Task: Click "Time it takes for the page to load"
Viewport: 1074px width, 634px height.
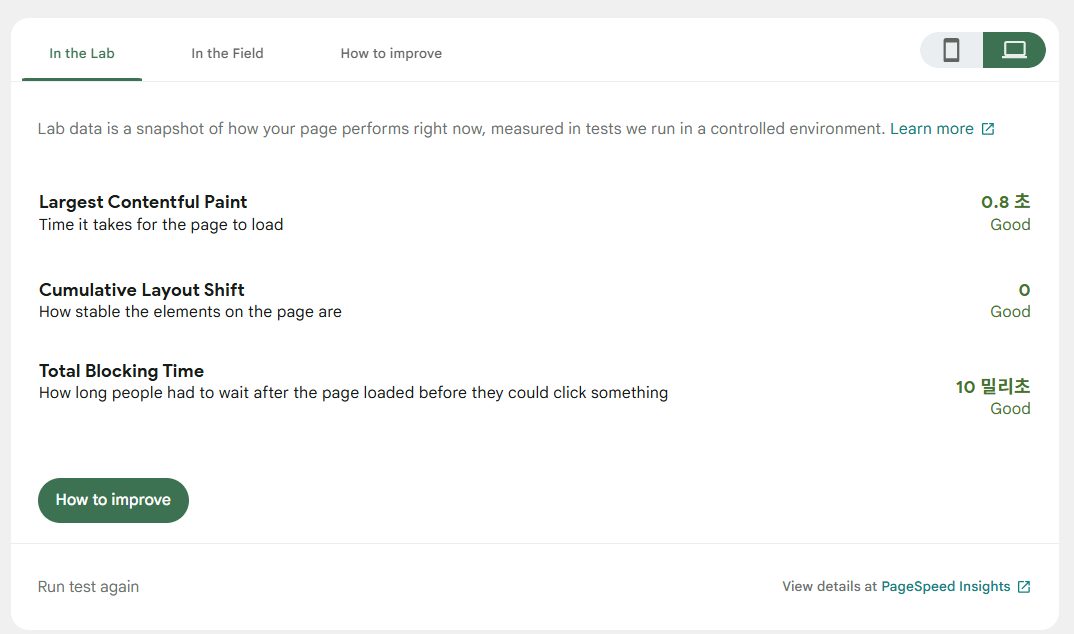Action: 161,225
